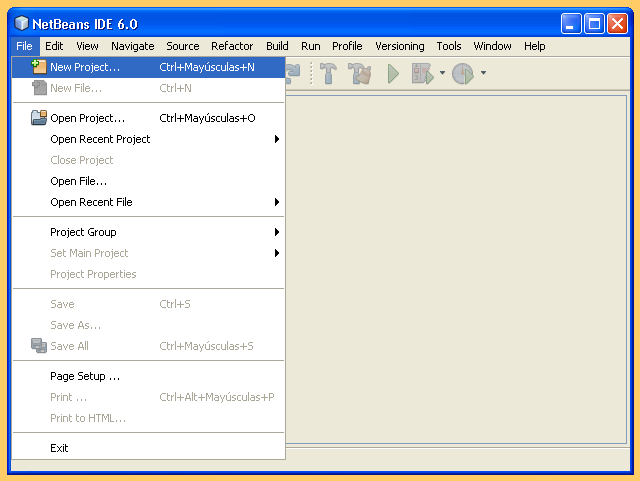640x481 pixels.
Task: Open the Edit menu
Action: (54, 46)
